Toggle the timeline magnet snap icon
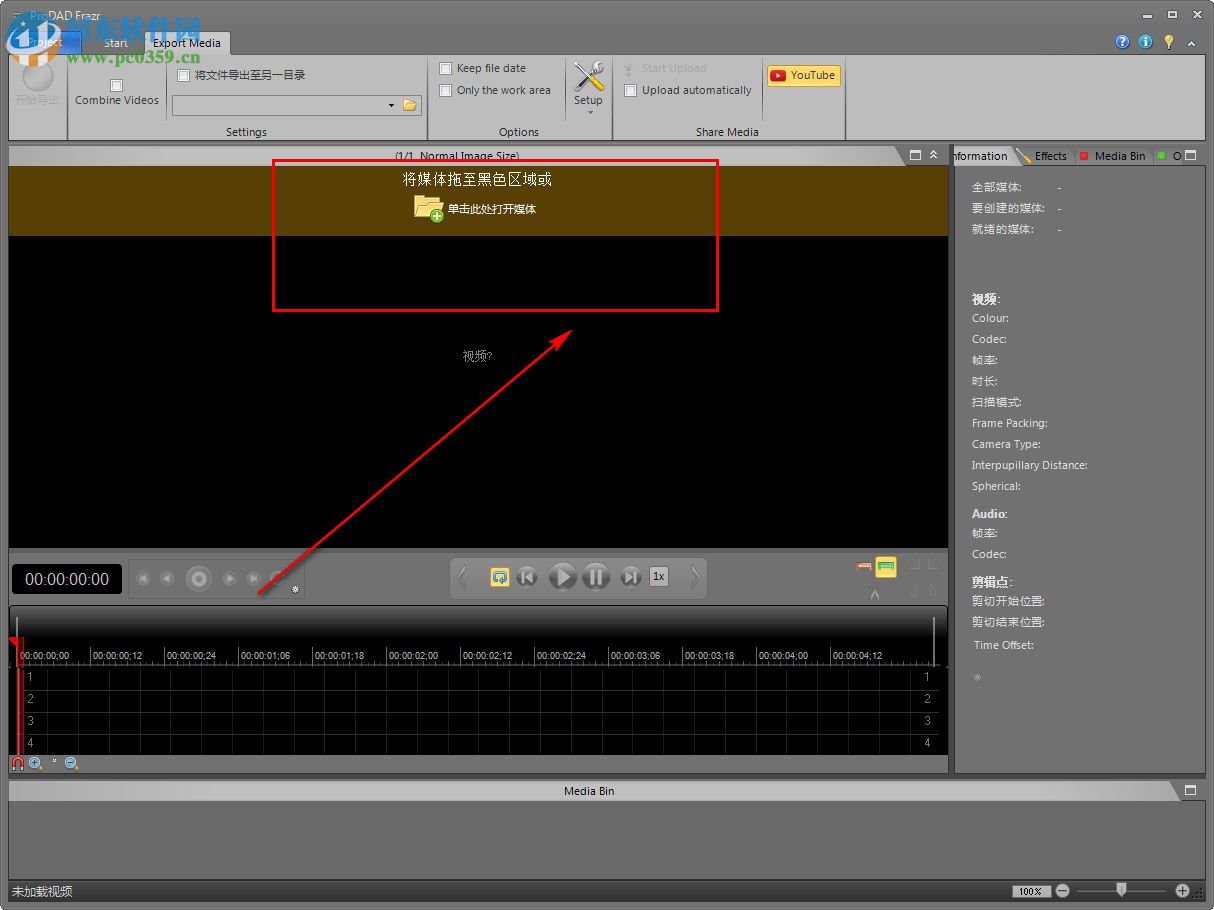The width and height of the screenshot is (1214, 910). click(x=17, y=763)
